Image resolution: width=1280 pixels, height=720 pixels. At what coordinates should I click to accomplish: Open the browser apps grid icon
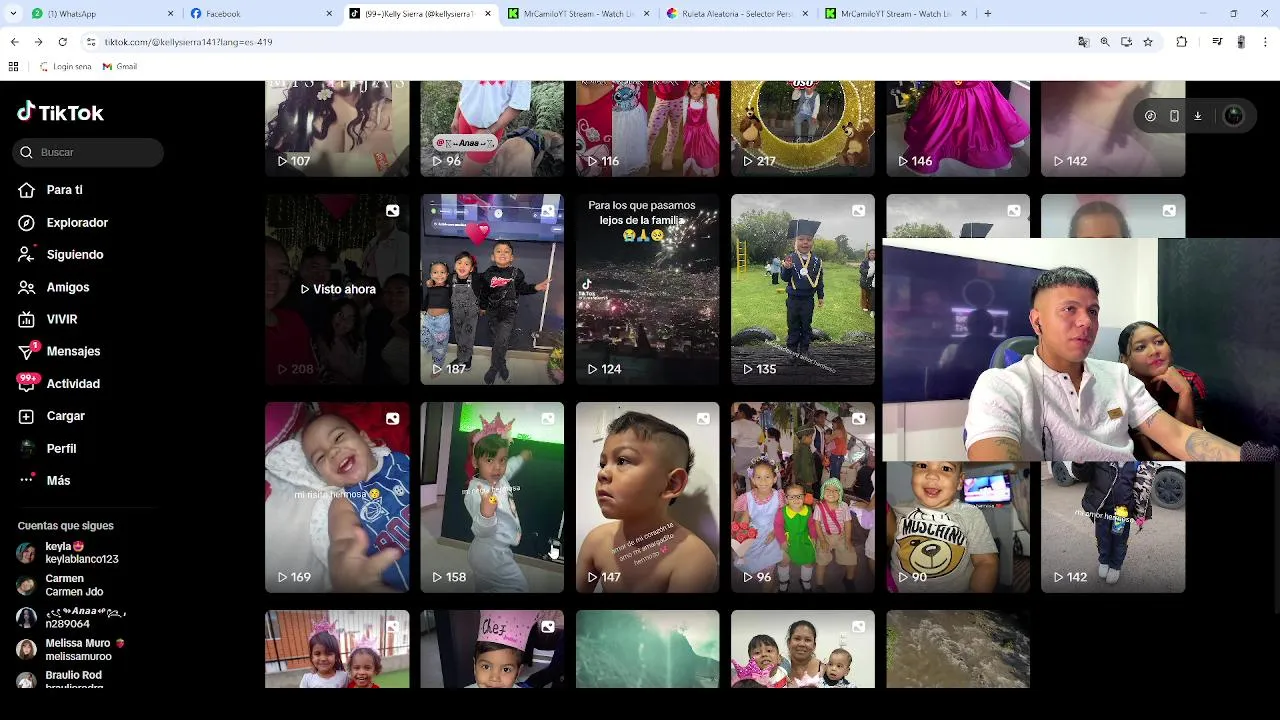click(x=13, y=67)
